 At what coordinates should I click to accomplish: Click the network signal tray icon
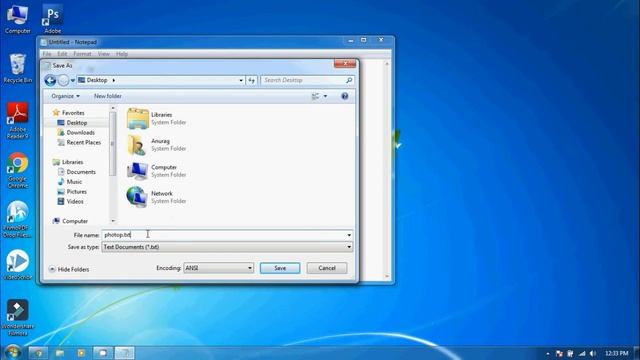click(x=582, y=353)
